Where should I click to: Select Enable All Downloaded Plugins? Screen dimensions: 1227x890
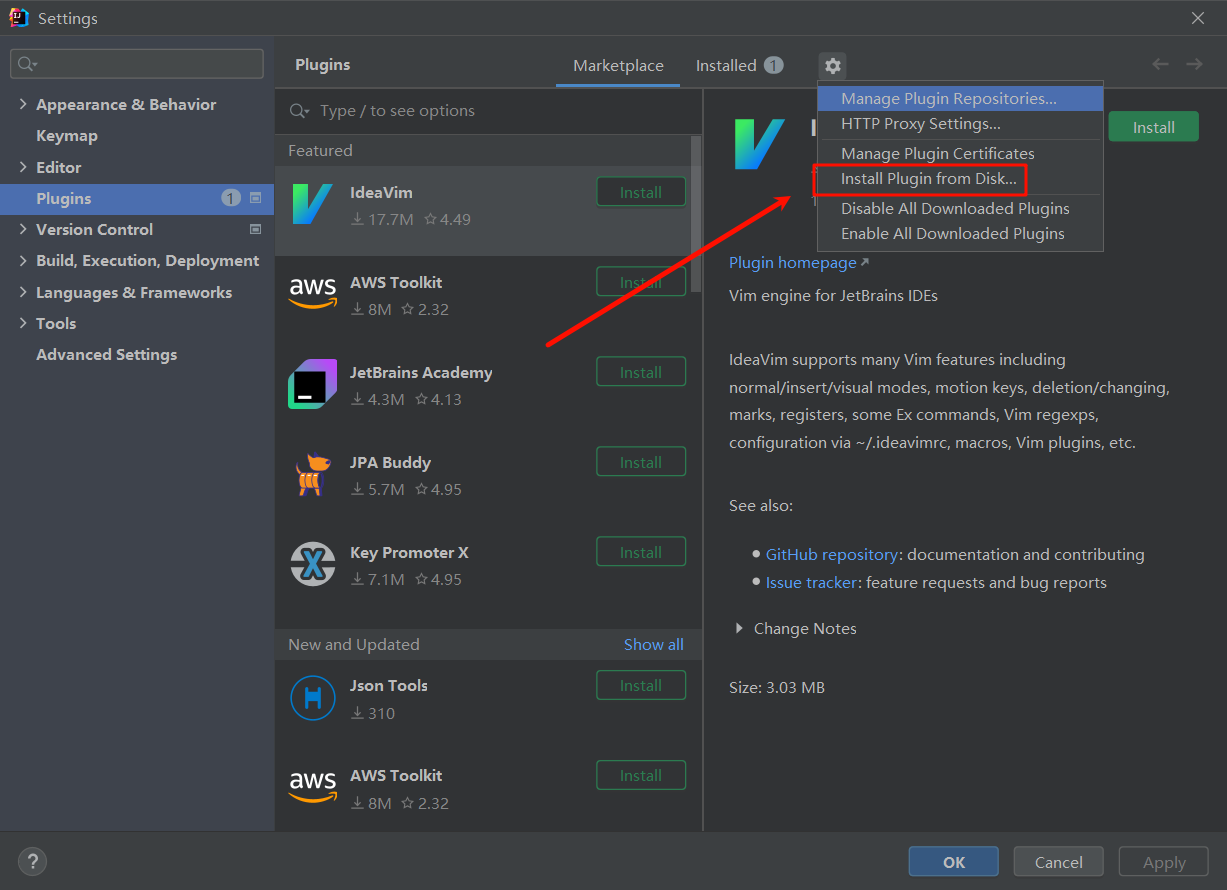pos(960,233)
